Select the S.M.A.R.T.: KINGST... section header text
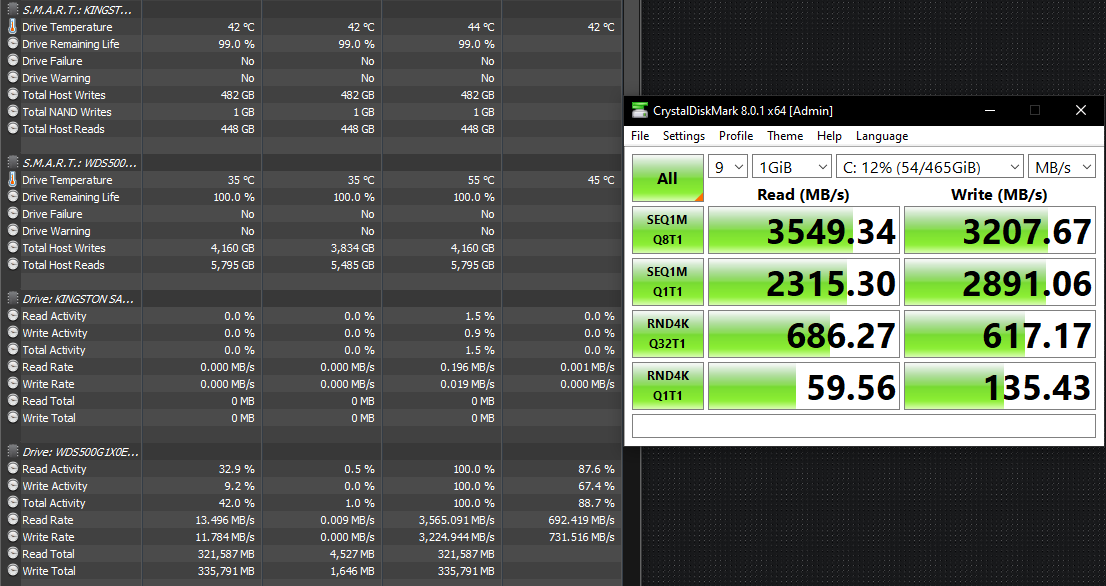The image size is (1106, 586). tap(77, 10)
